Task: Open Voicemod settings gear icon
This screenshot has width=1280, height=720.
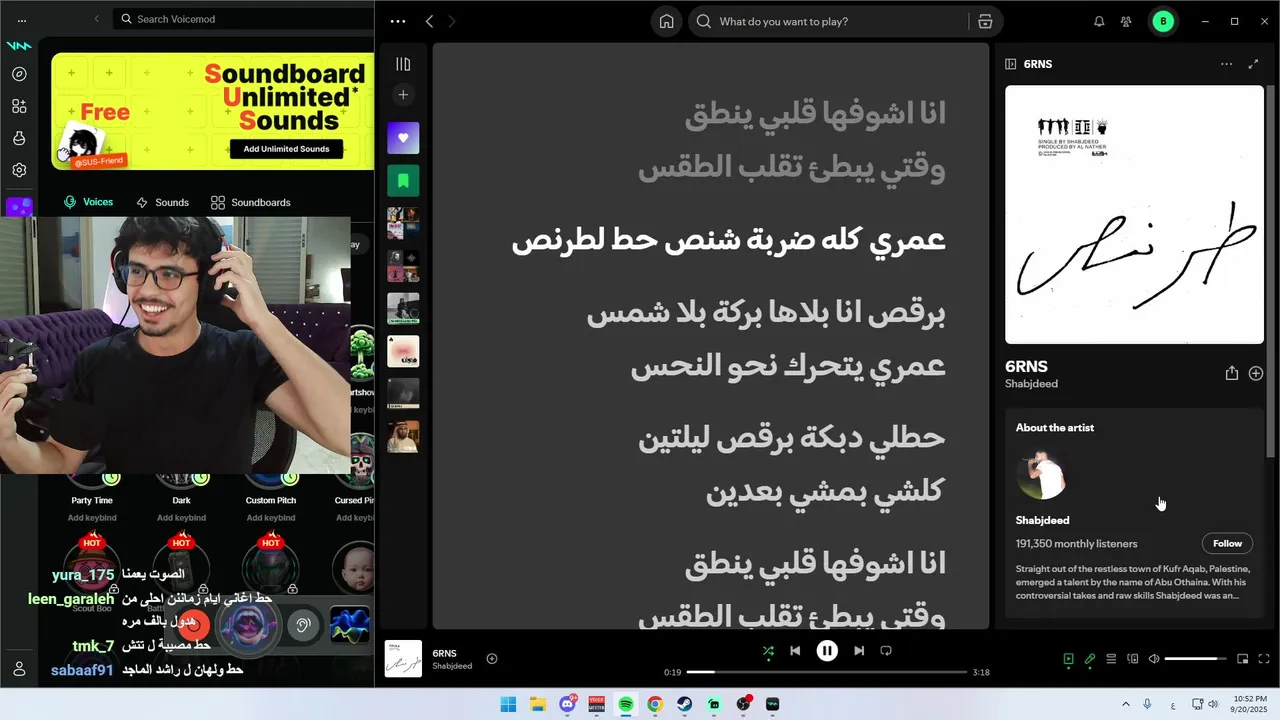Action: (x=19, y=170)
